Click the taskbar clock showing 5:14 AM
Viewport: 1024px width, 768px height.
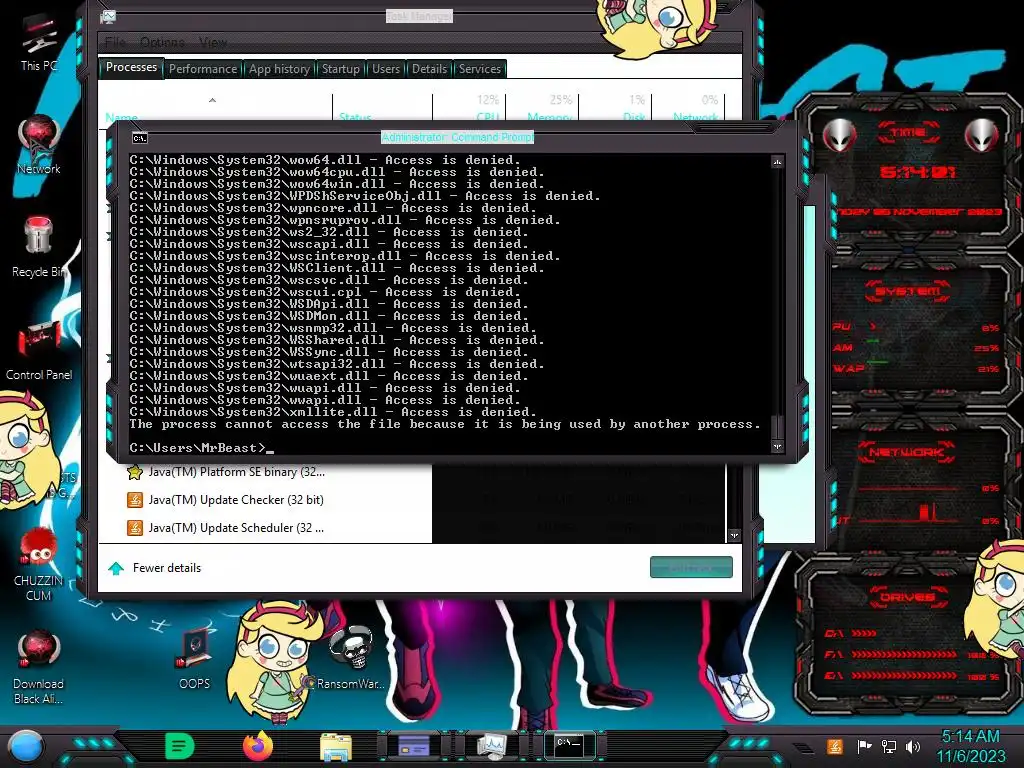[970, 737]
